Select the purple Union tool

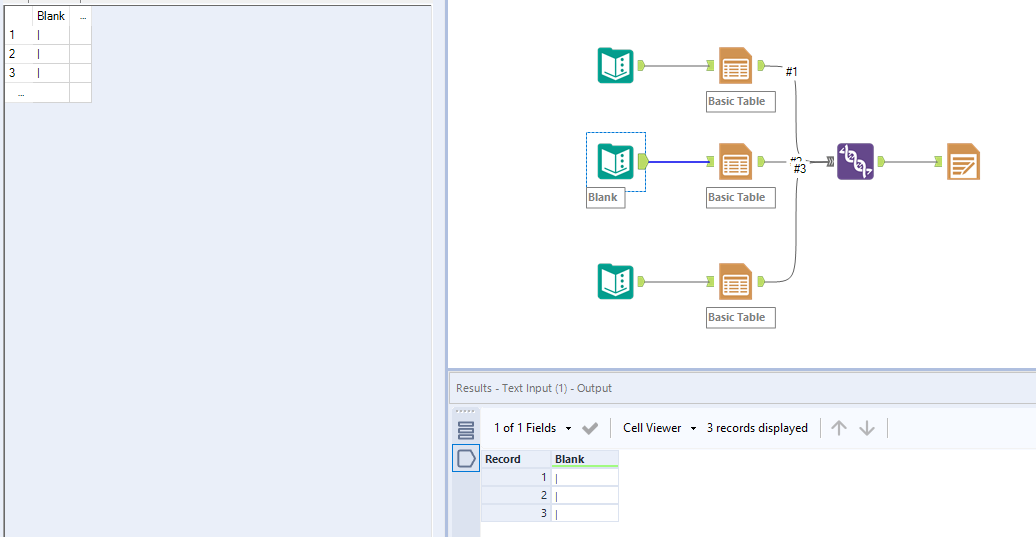pyautogui.click(x=855, y=162)
